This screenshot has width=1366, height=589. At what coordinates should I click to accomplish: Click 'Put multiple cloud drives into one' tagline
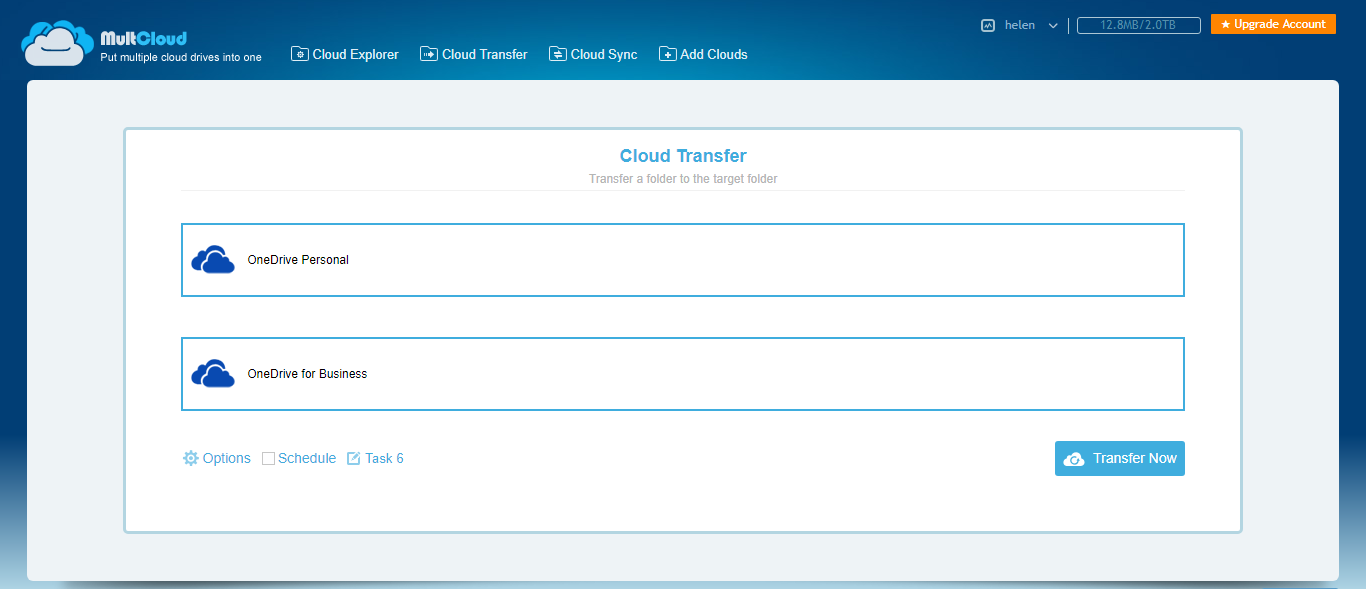point(181,57)
